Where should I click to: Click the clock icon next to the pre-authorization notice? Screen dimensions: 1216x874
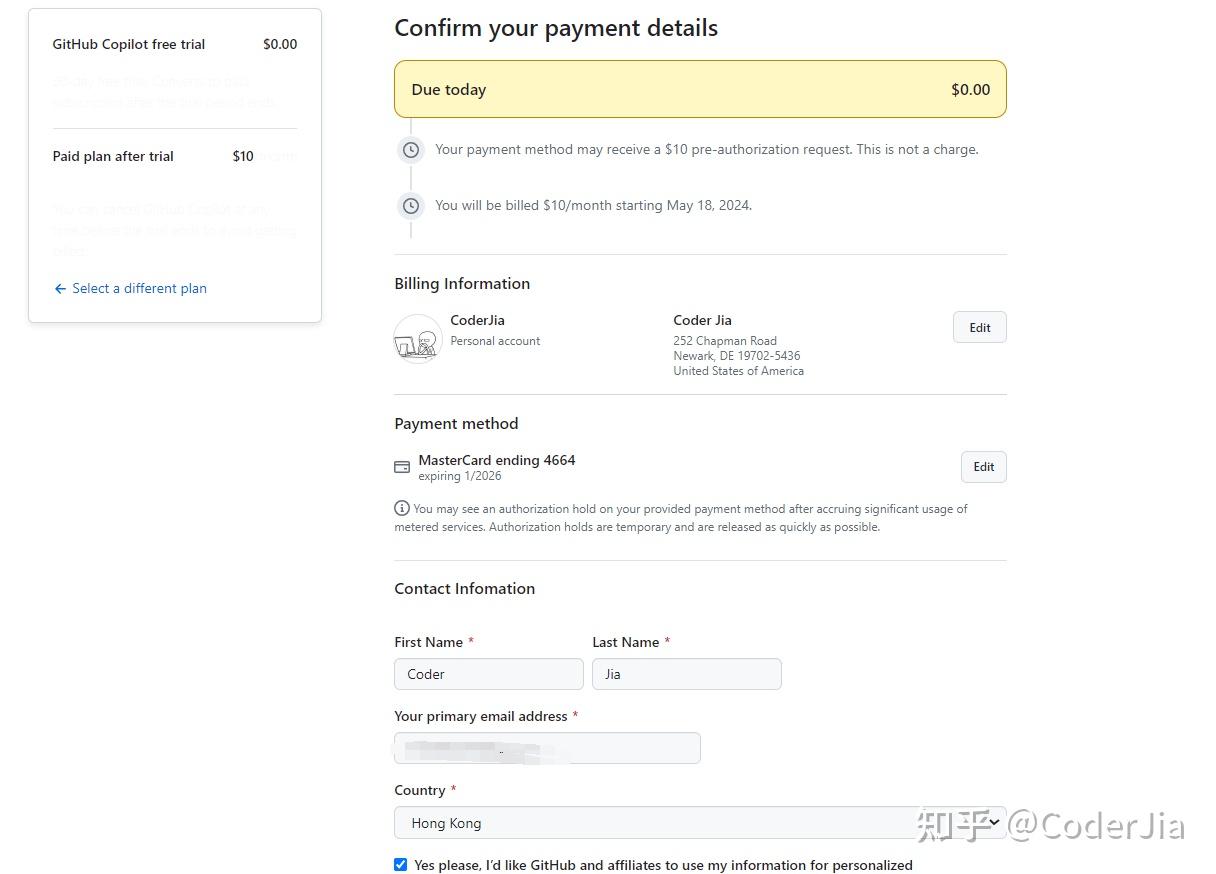click(411, 149)
